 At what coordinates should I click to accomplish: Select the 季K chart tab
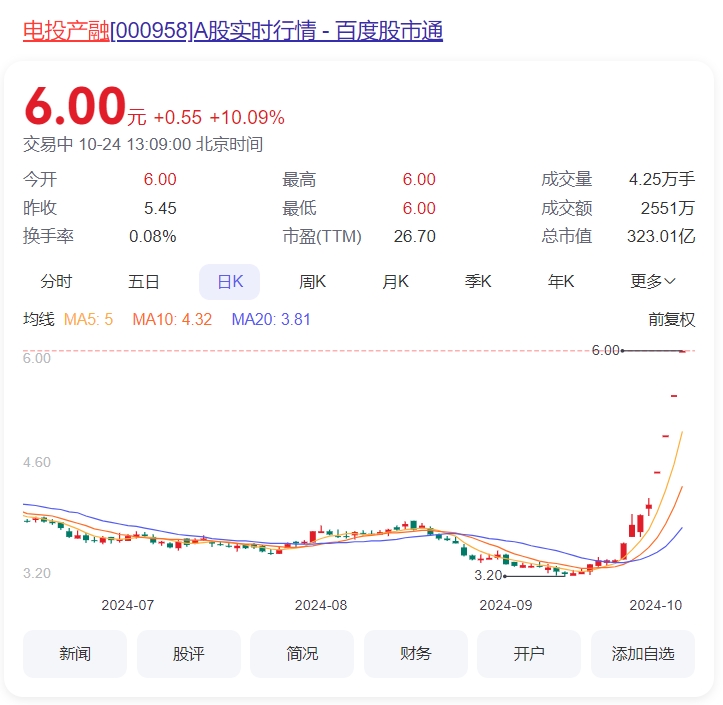tap(478, 281)
